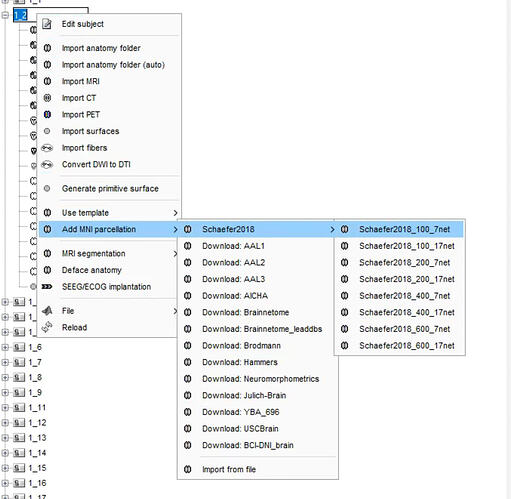Select Download: Neuromorphometrics atlas
Screen dimensions: 511x499
(x=258, y=379)
